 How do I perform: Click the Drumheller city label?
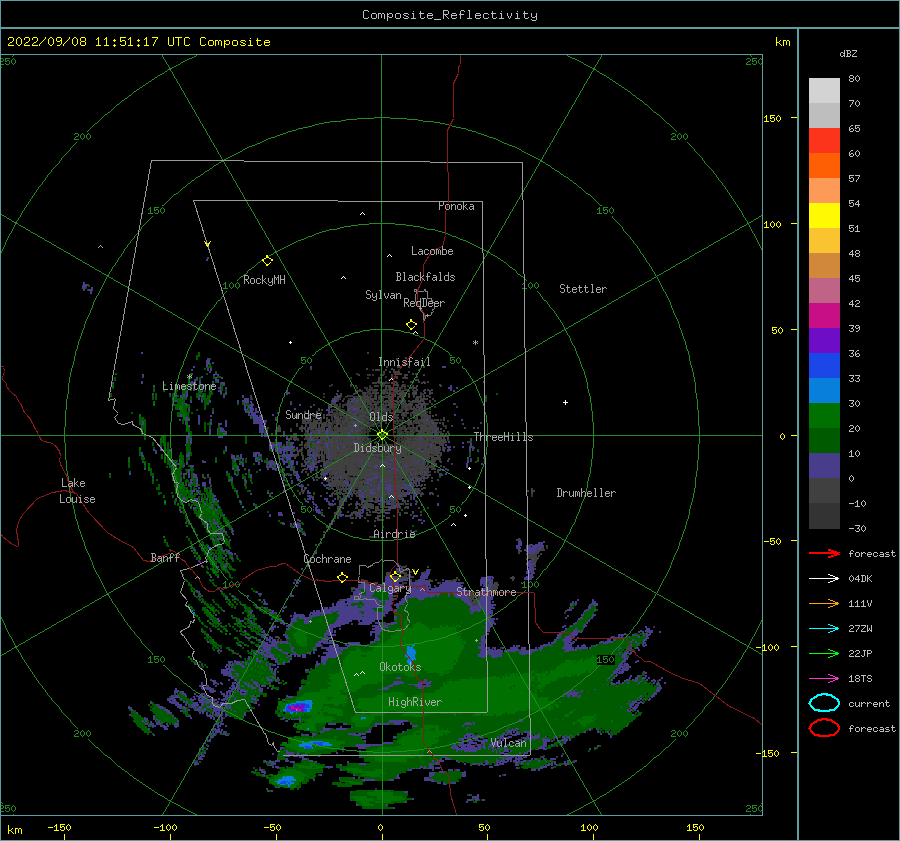(x=586, y=493)
